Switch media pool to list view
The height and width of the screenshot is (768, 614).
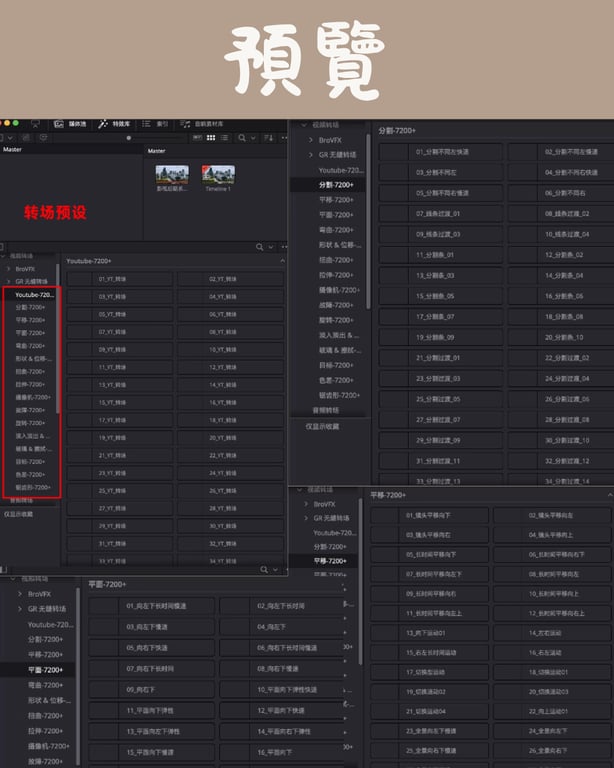(x=225, y=138)
